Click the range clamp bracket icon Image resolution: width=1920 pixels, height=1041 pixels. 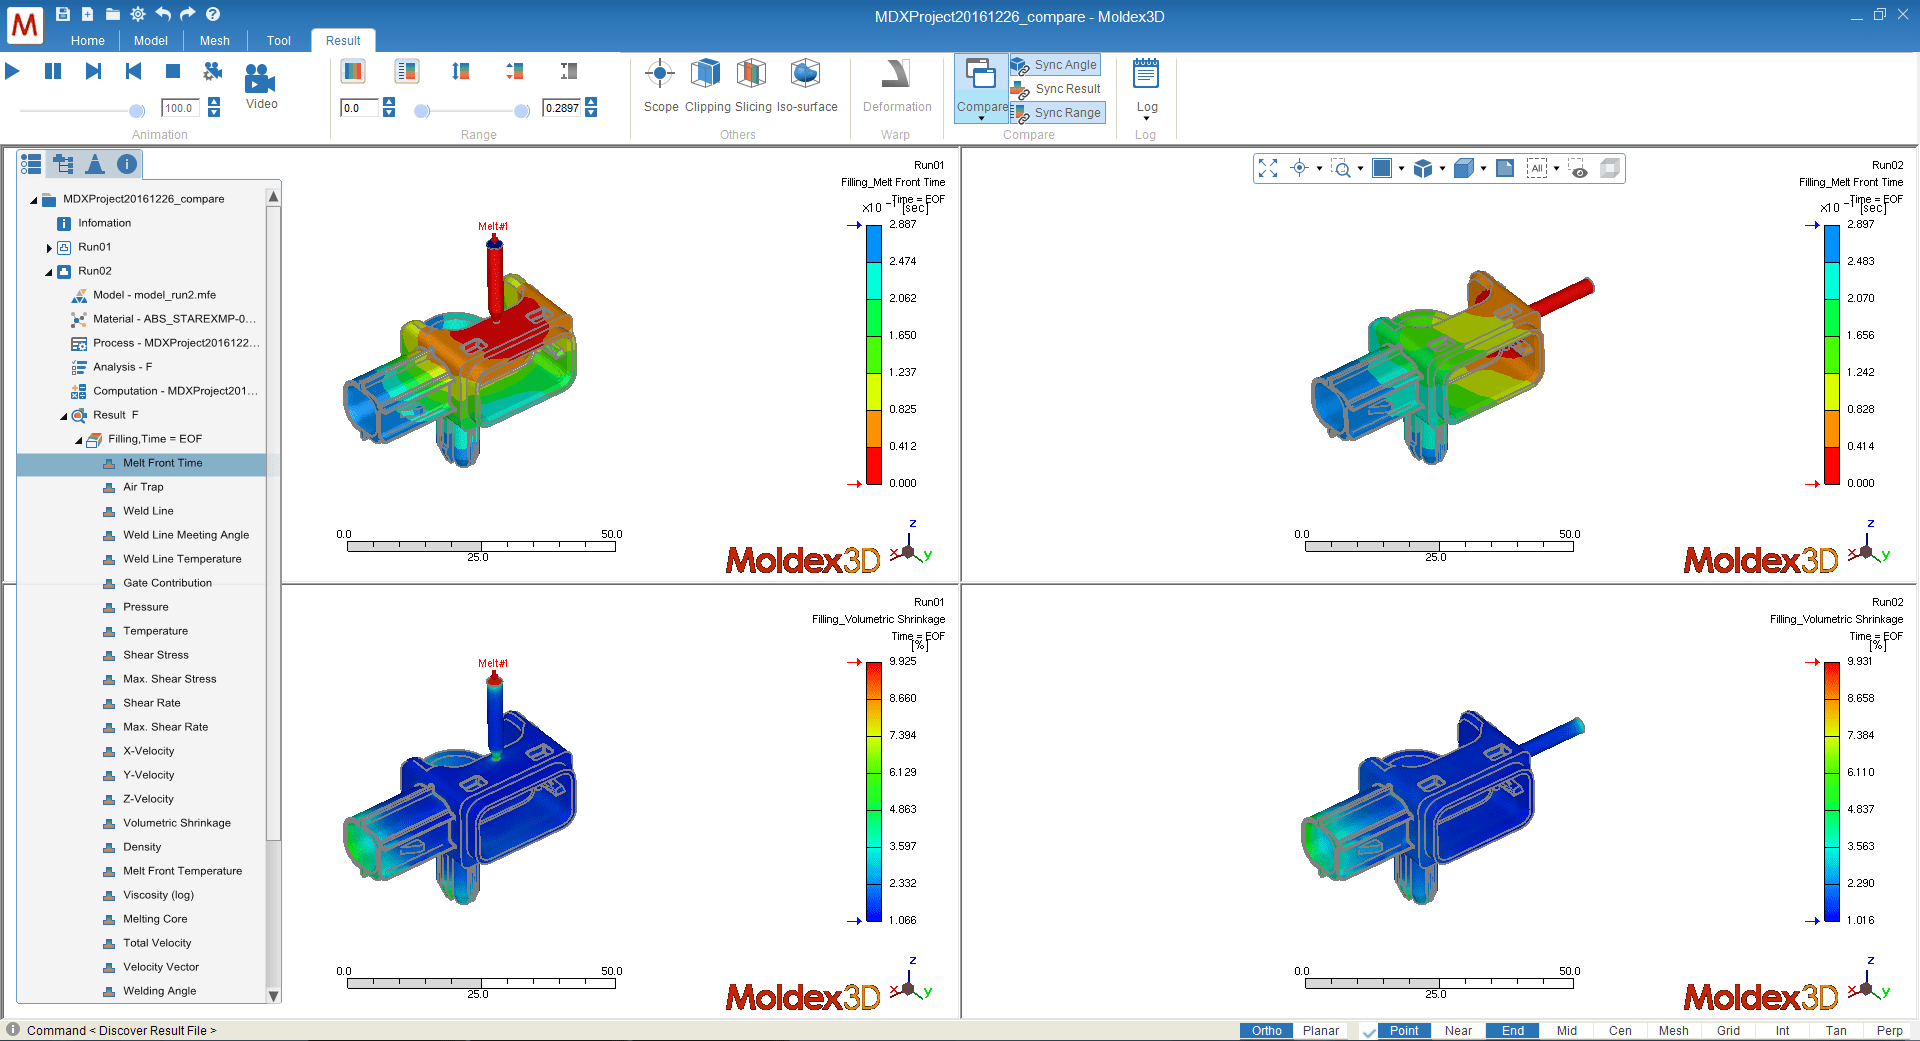[x=569, y=71]
